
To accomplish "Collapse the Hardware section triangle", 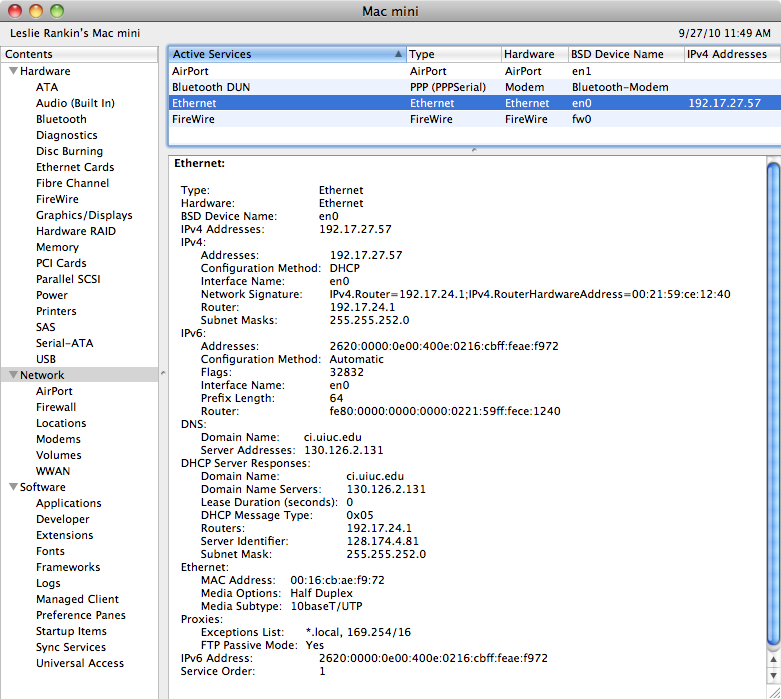I will [x=13, y=71].
